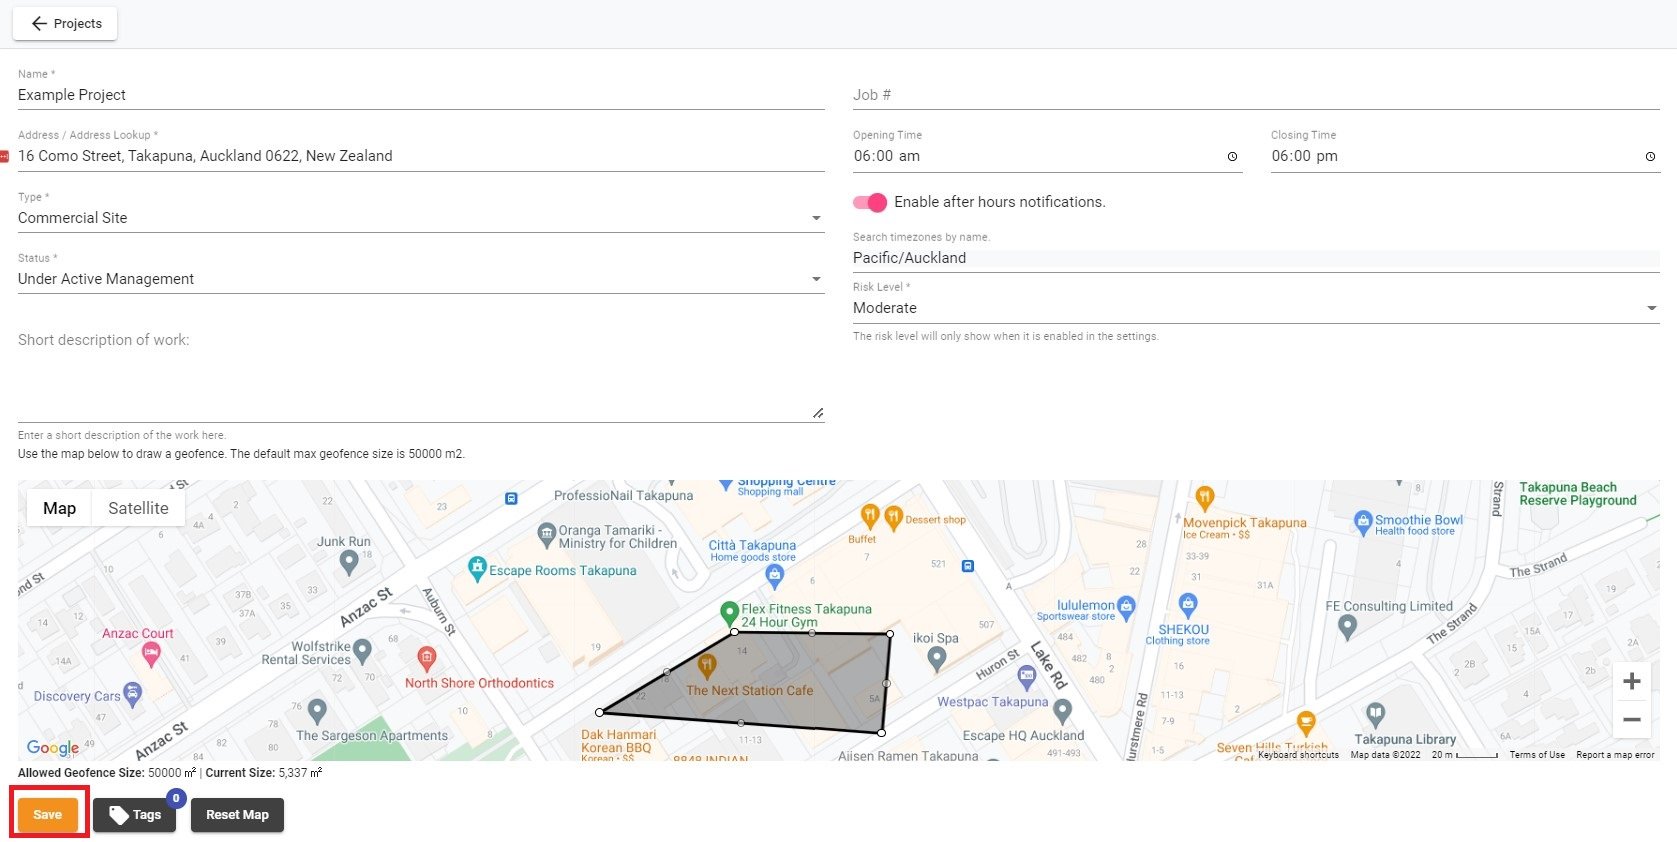The width and height of the screenshot is (1677, 842).
Task: Click the Google logo on map
Action: 53,747
